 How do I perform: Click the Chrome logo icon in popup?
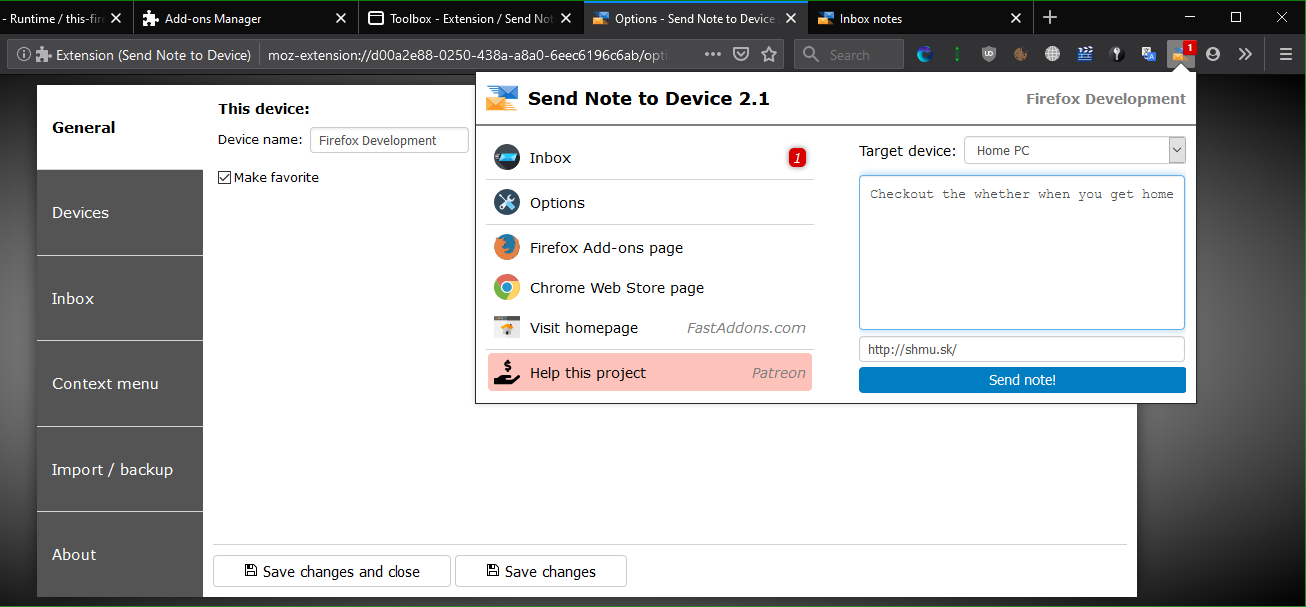507,288
